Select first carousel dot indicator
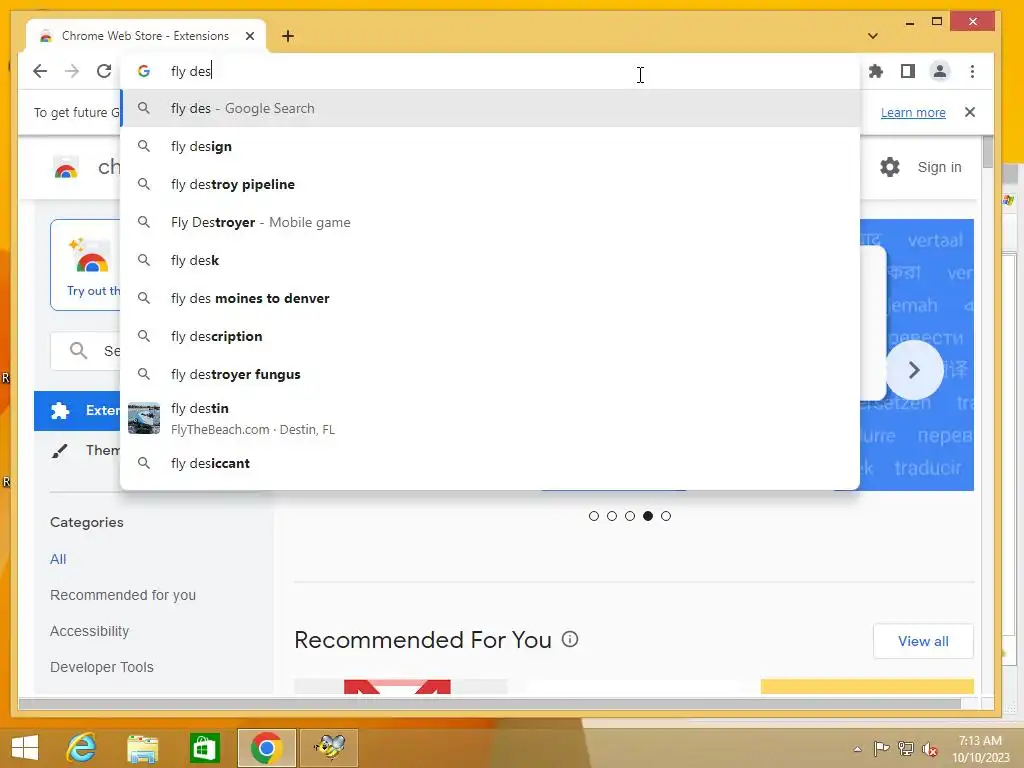Image resolution: width=1024 pixels, height=768 pixels. [x=594, y=516]
